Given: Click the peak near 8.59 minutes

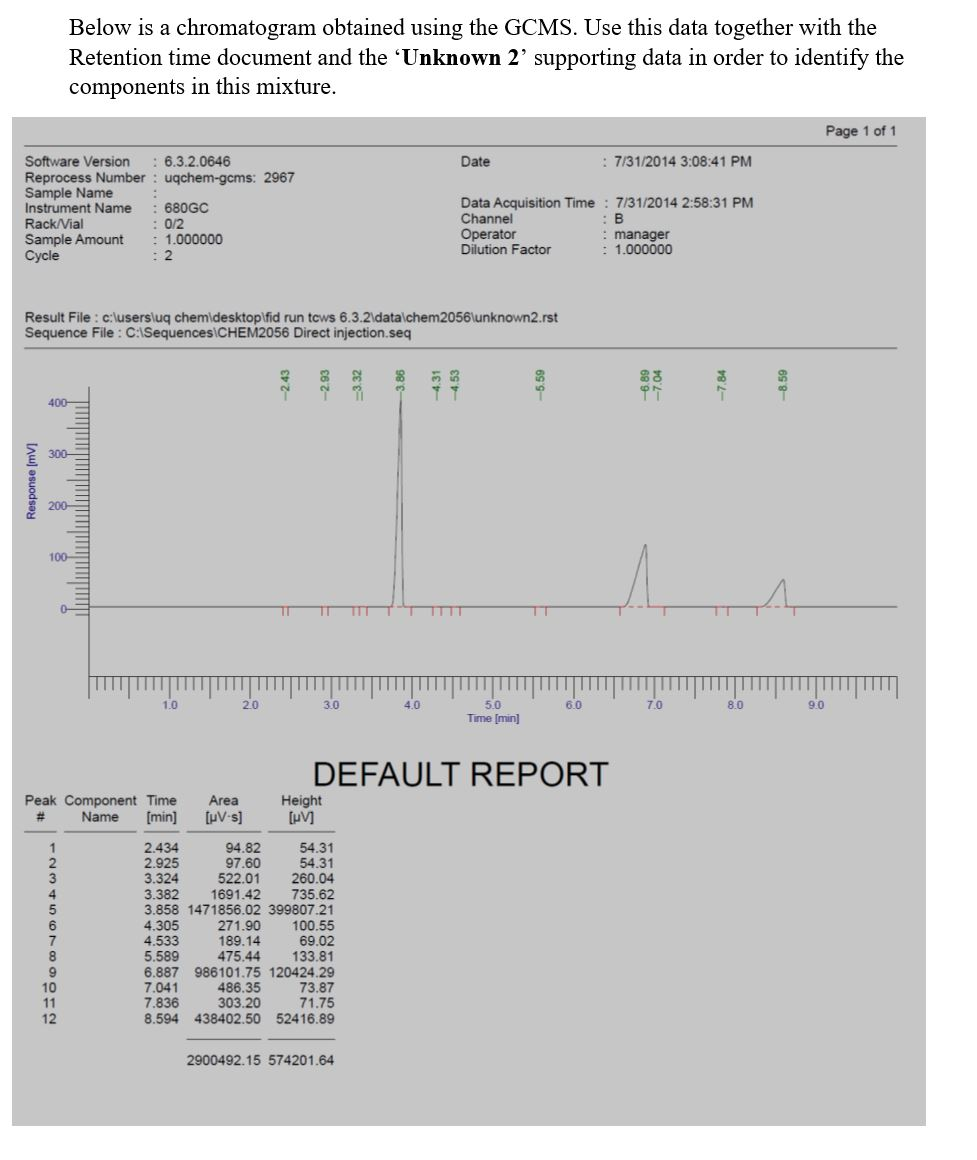Looking at the screenshot, I should [777, 593].
